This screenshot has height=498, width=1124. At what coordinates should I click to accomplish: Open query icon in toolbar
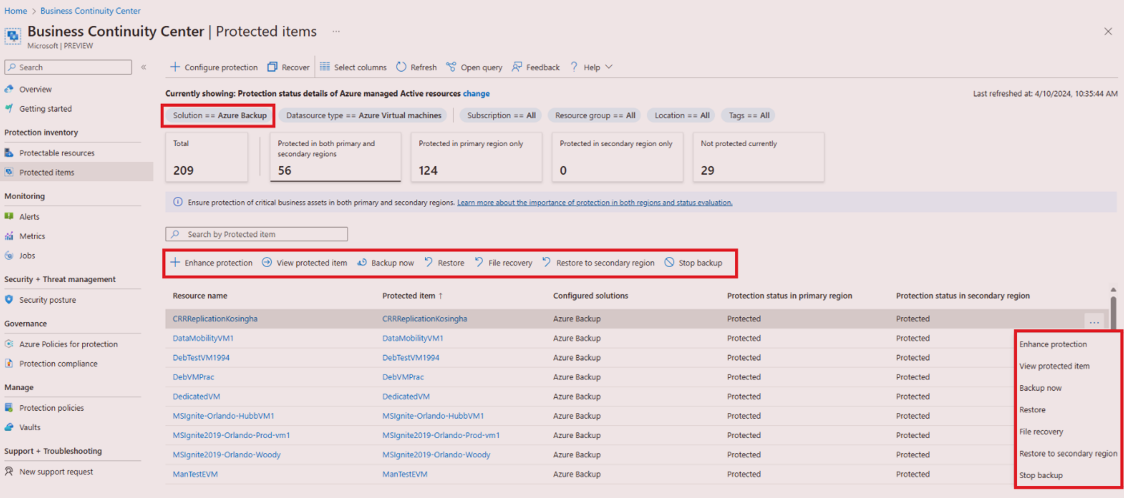coord(452,67)
